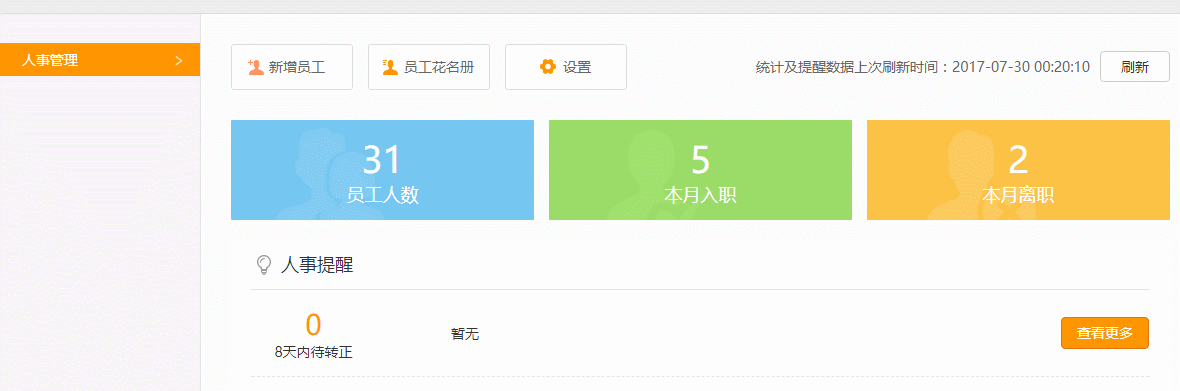Open the 本月入职 count of 5

(x=701, y=159)
